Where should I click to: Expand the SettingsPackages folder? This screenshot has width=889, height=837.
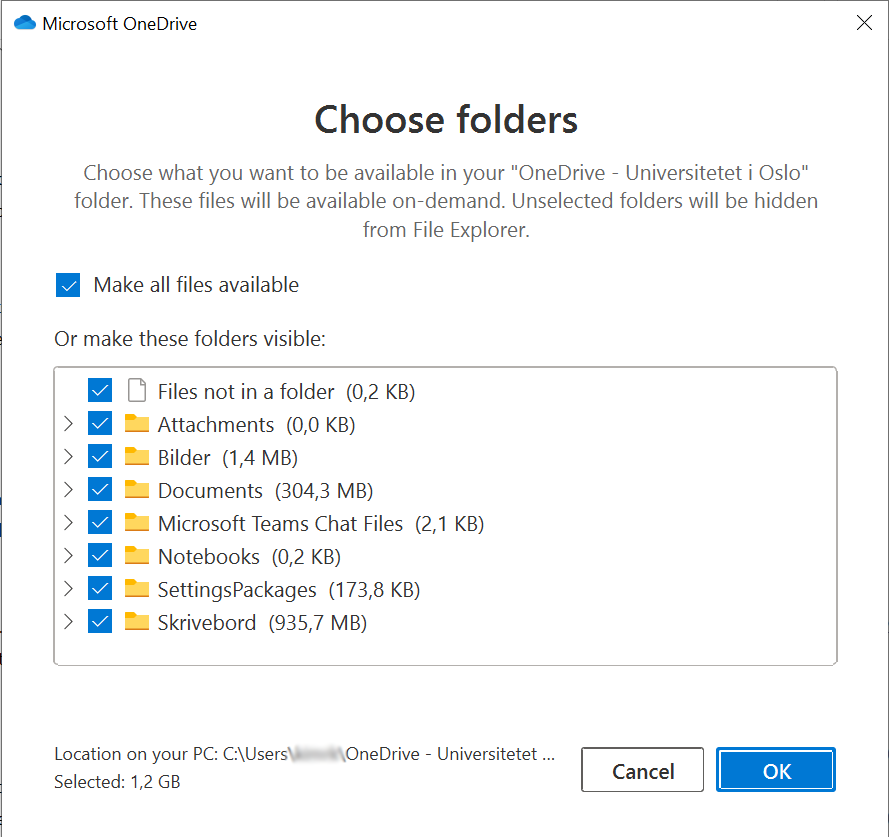coord(69,589)
